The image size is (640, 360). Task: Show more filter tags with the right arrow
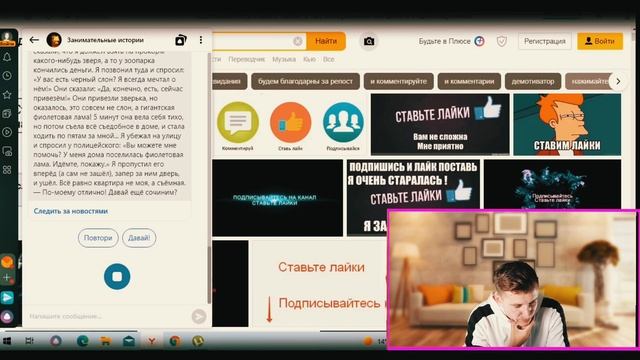pyautogui.click(x=618, y=81)
